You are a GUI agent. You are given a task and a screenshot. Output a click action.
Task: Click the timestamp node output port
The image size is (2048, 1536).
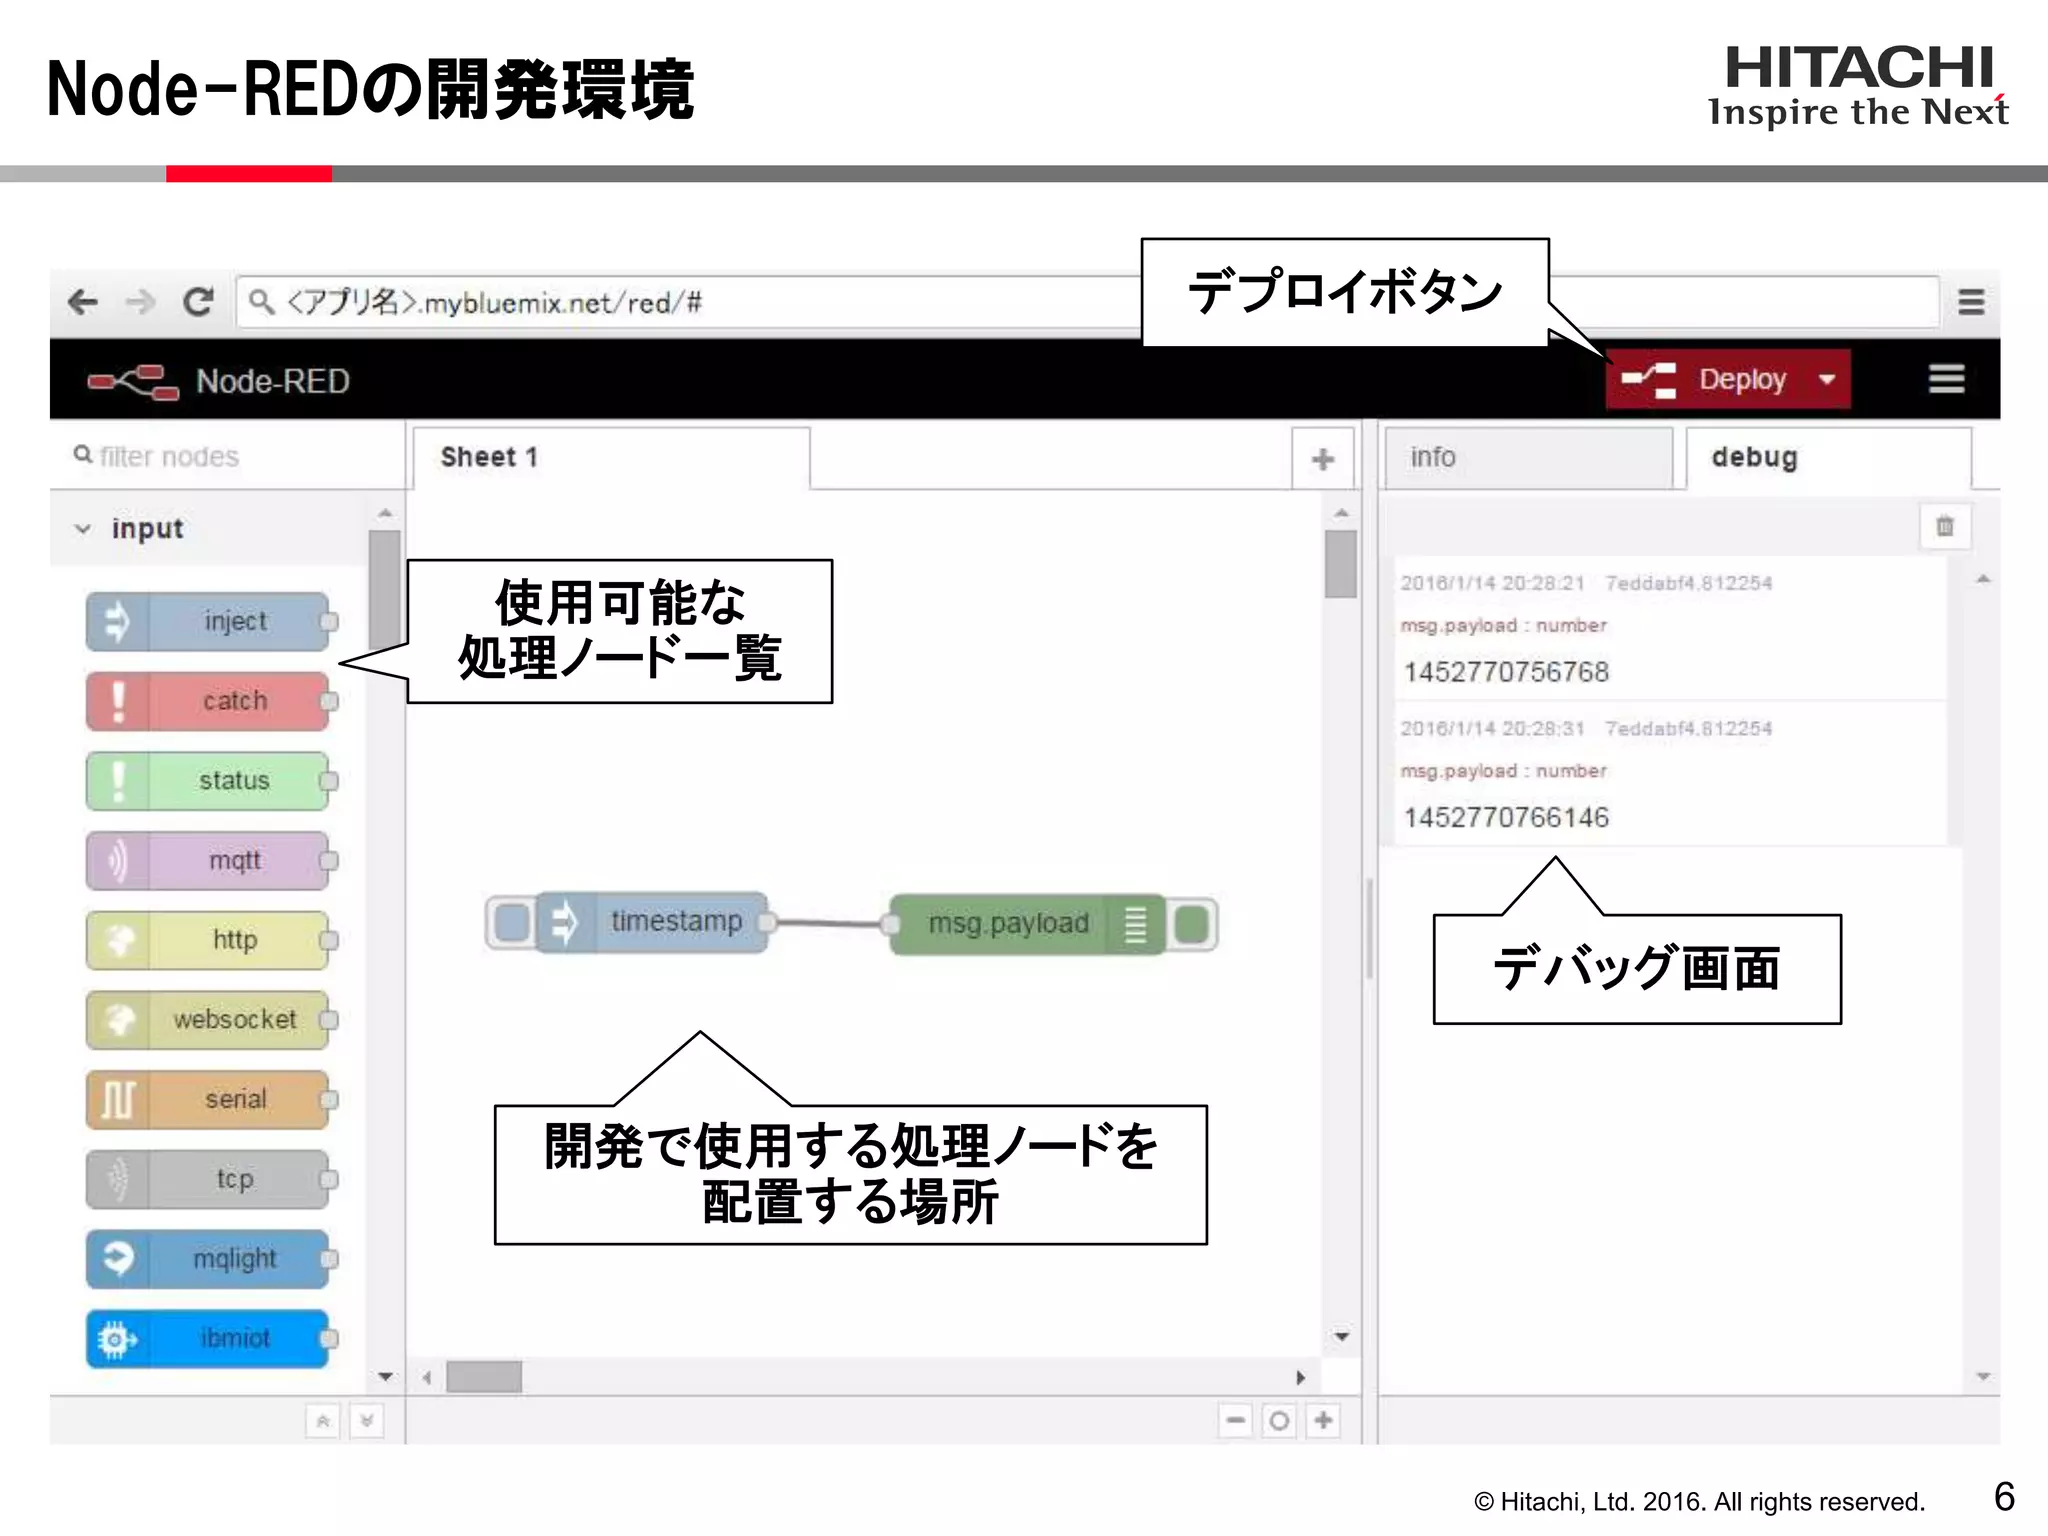767,921
